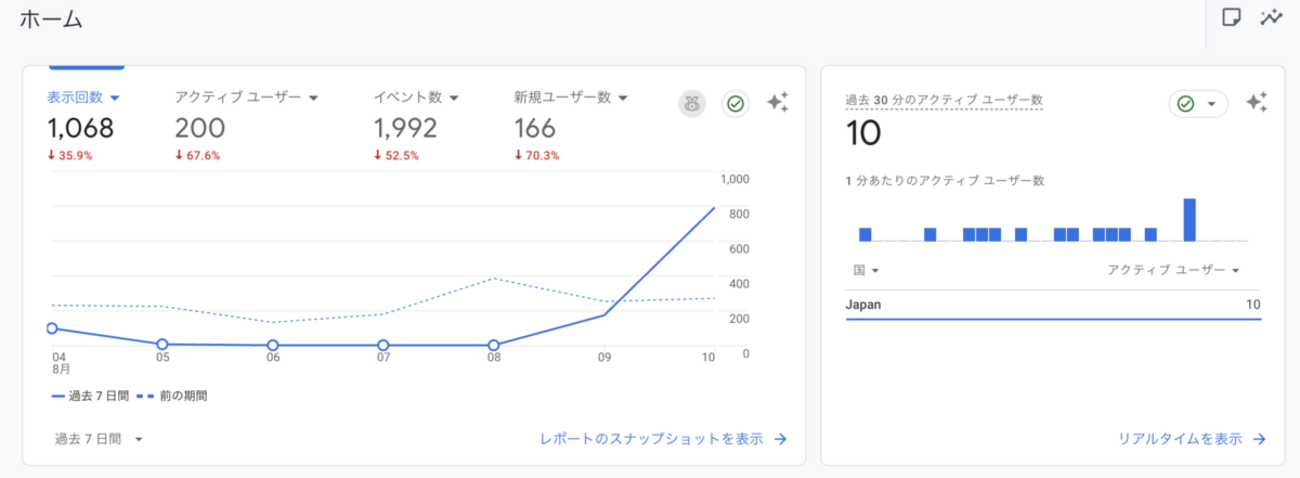This screenshot has width=1300, height=478.
Task: Click the 08 data point on the chart
Action: (x=493, y=345)
